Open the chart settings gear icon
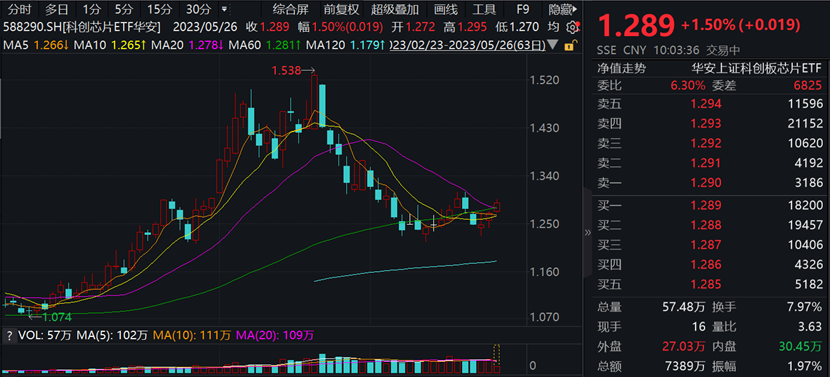The height and width of the screenshot is (377, 830). (571, 27)
